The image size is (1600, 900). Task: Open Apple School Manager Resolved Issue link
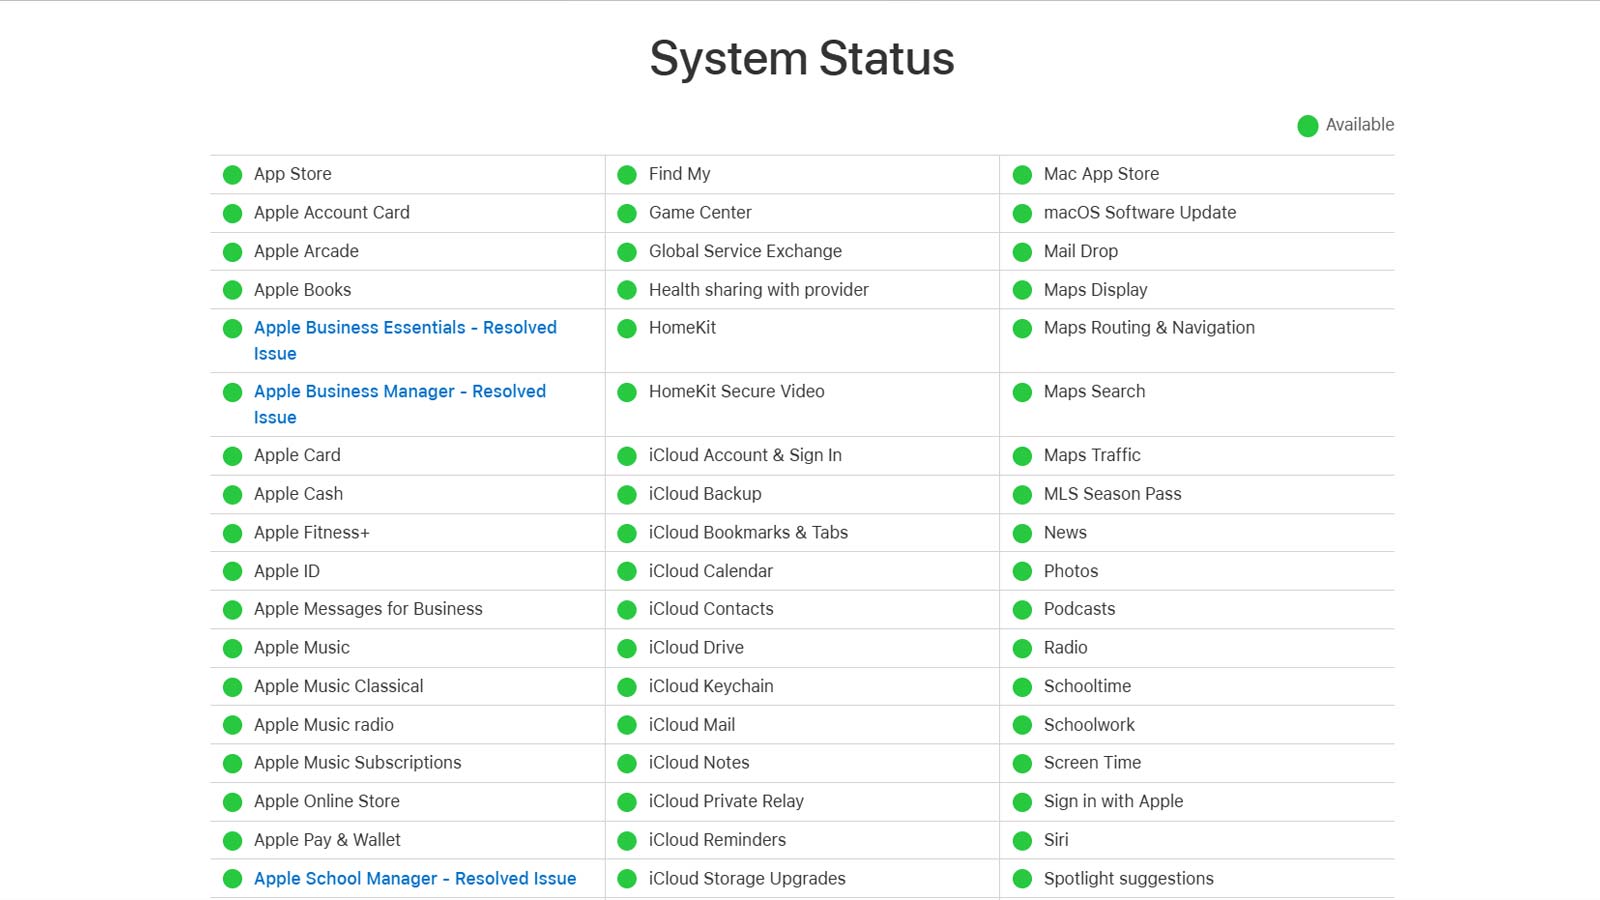click(415, 878)
